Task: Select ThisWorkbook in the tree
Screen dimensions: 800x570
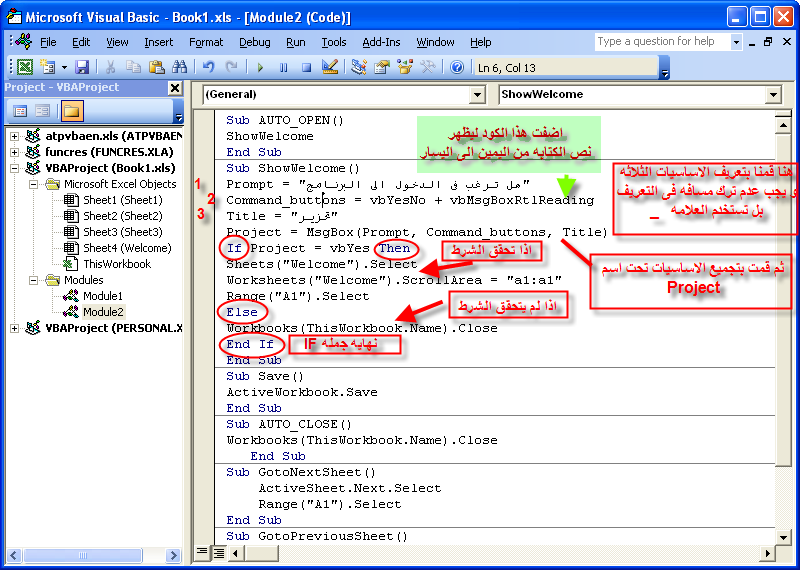Action: pos(117,264)
